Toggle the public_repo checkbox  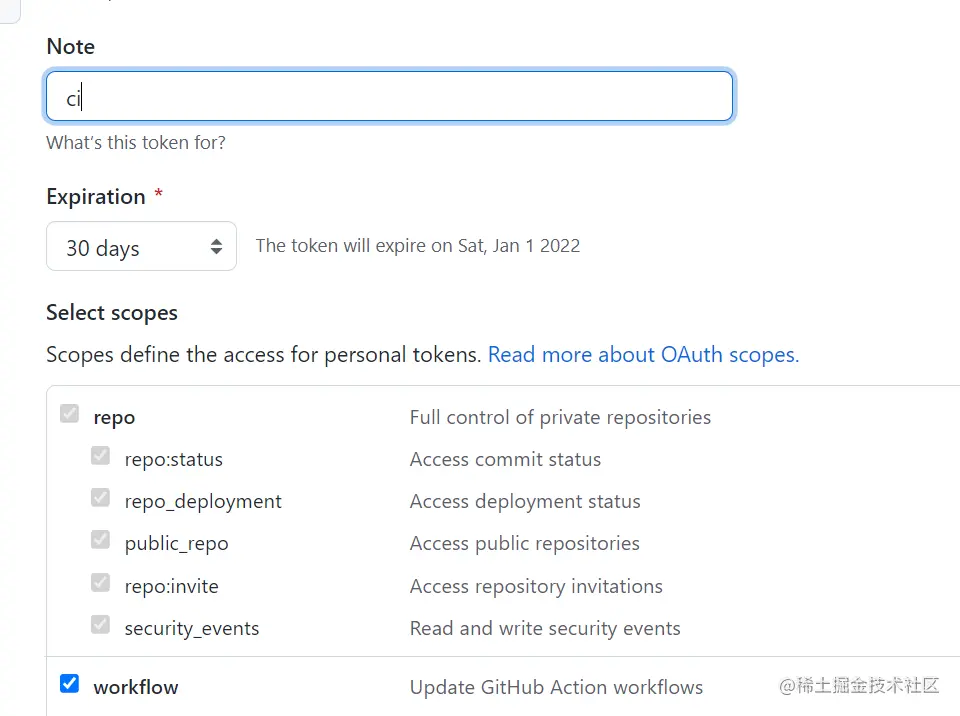tap(100, 540)
